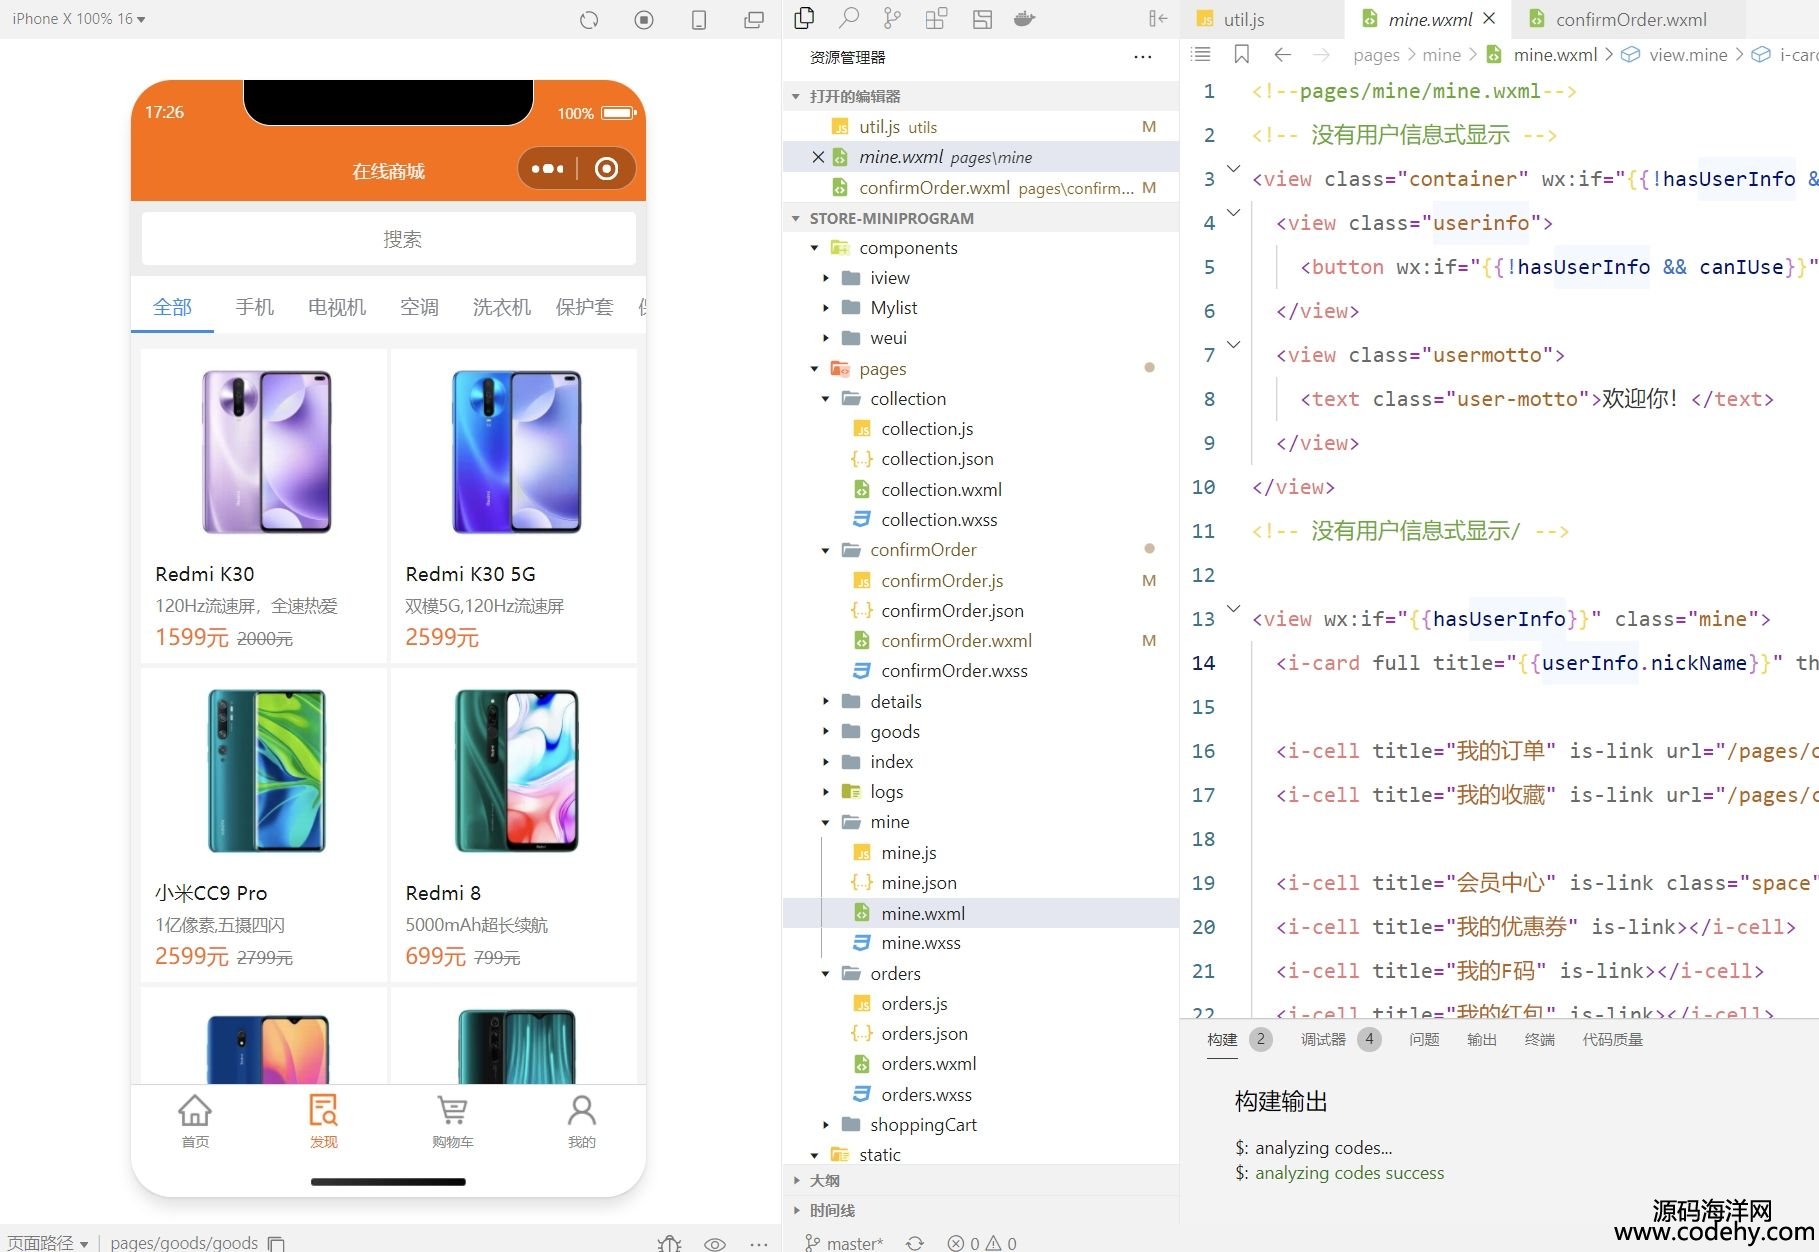The width and height of the screenshot is (1819, 1252).
Task: Collapse the confirmOrder folder
Action: tap(826, 550)
